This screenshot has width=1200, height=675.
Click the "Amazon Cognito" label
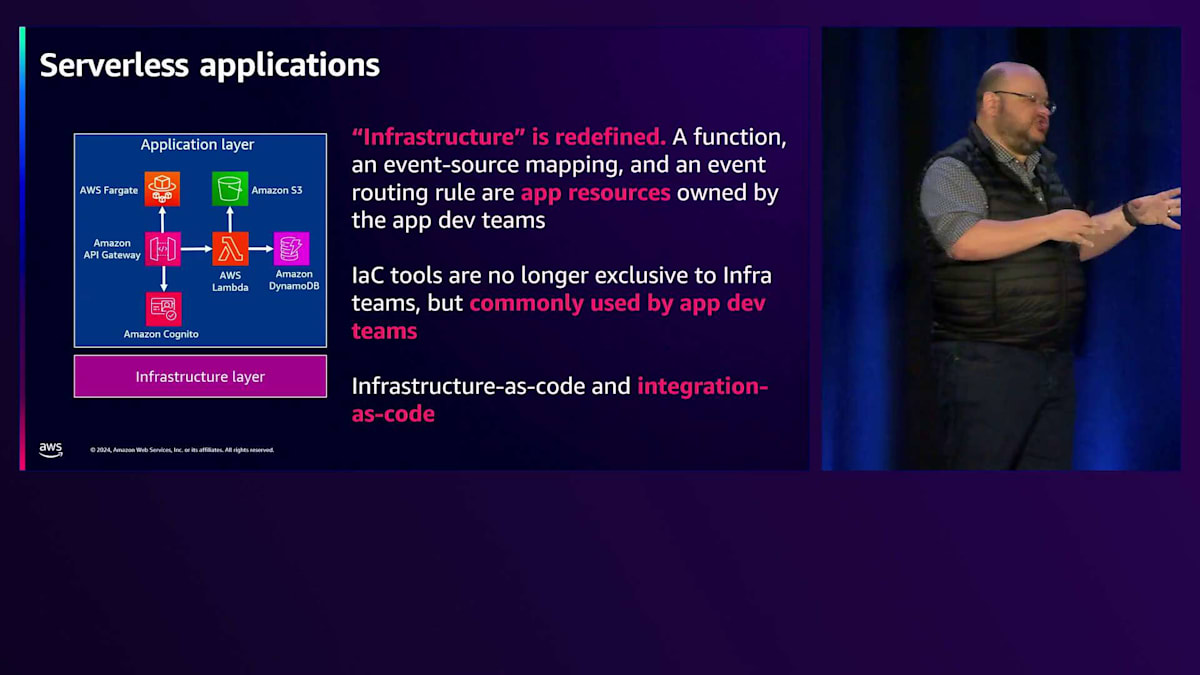point(161,334)
